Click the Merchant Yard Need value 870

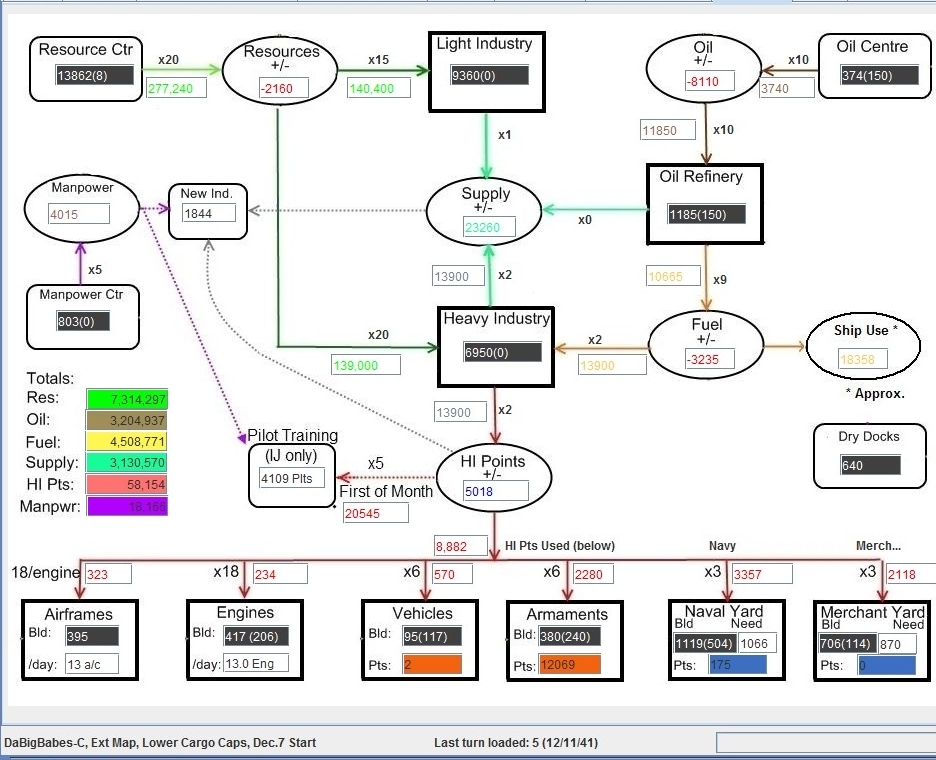tap(897, 644)
